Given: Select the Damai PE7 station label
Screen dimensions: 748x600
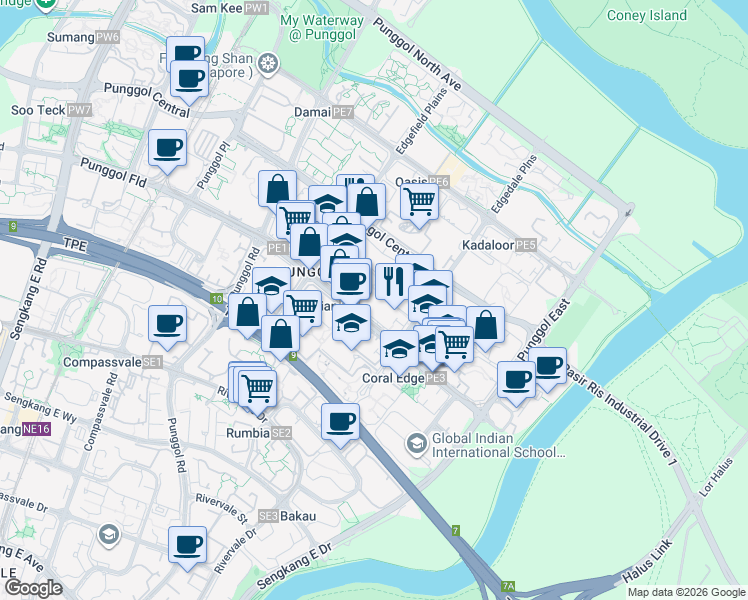Looking at the screenshot, I should click(x=324, y=112).
